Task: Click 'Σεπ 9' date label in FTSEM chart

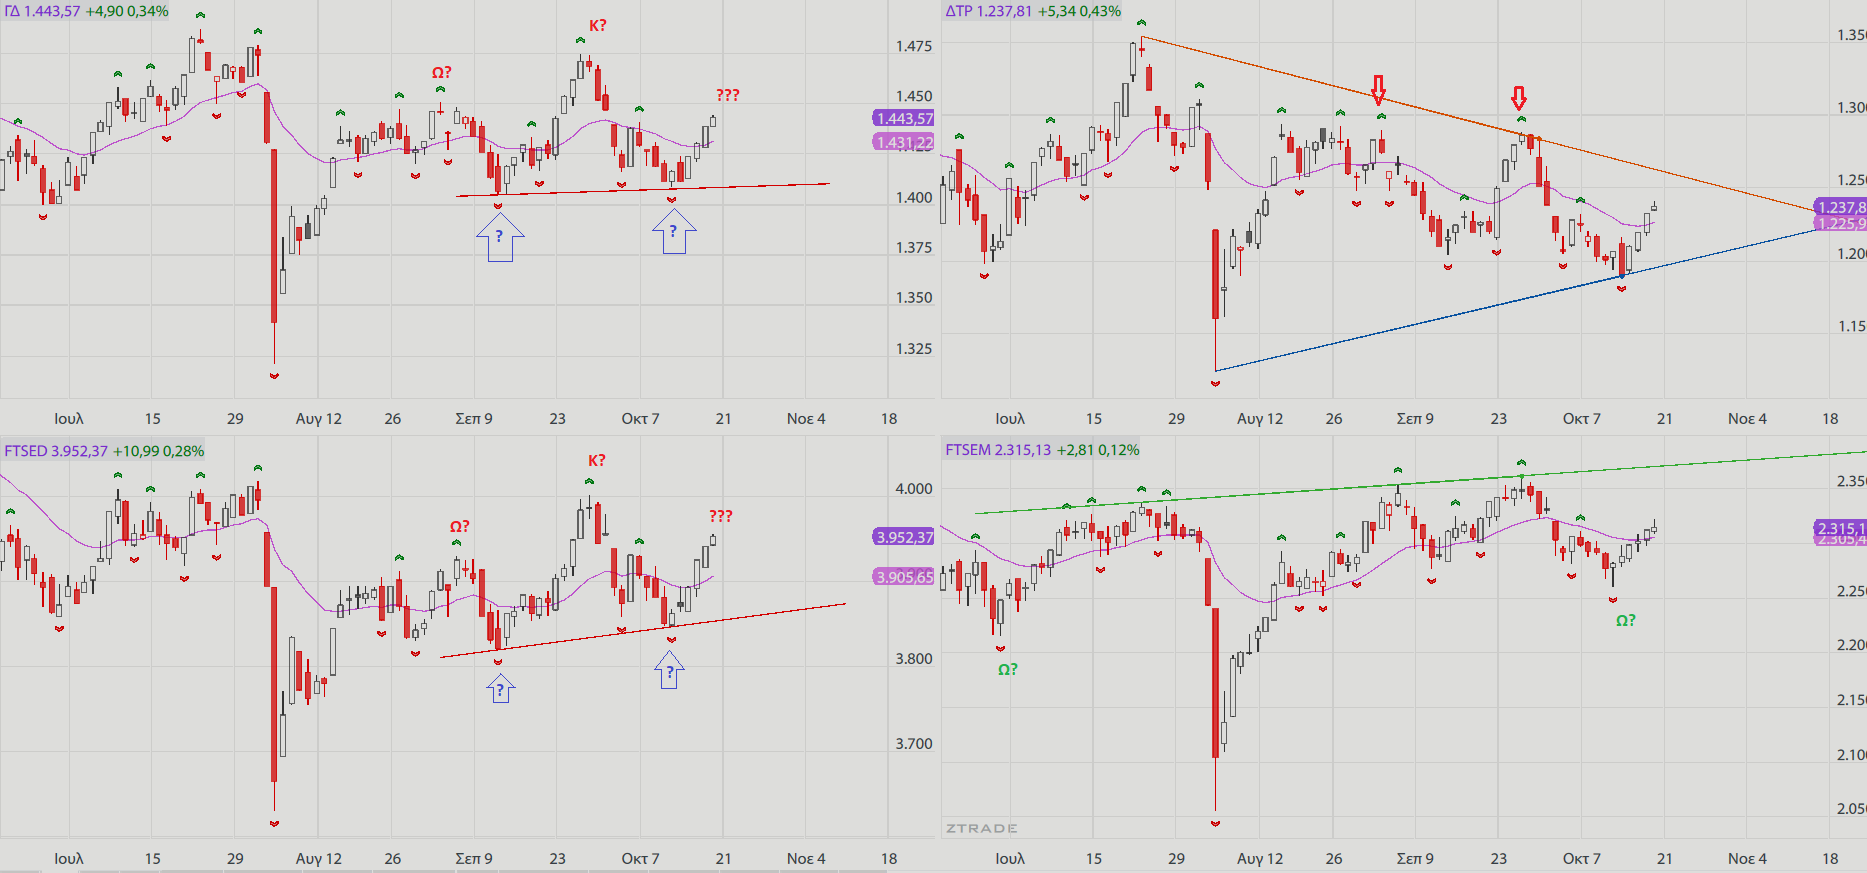Action: [x=1415, y=858]
